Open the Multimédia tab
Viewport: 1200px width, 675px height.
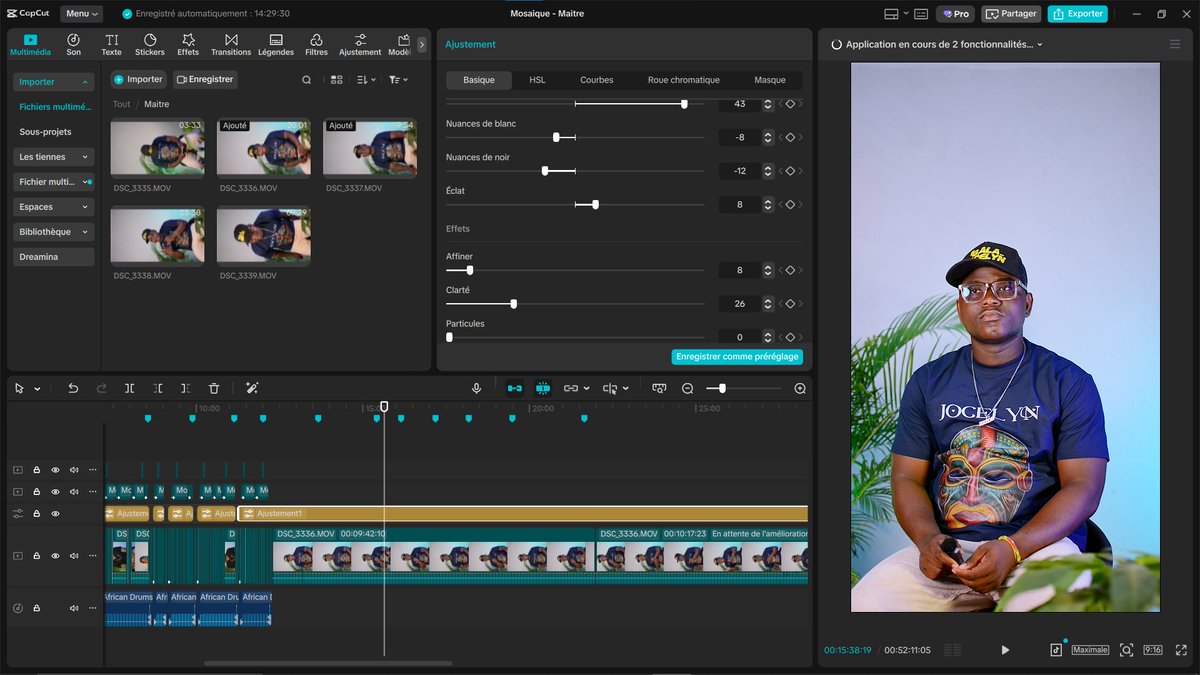click(30, 44)
